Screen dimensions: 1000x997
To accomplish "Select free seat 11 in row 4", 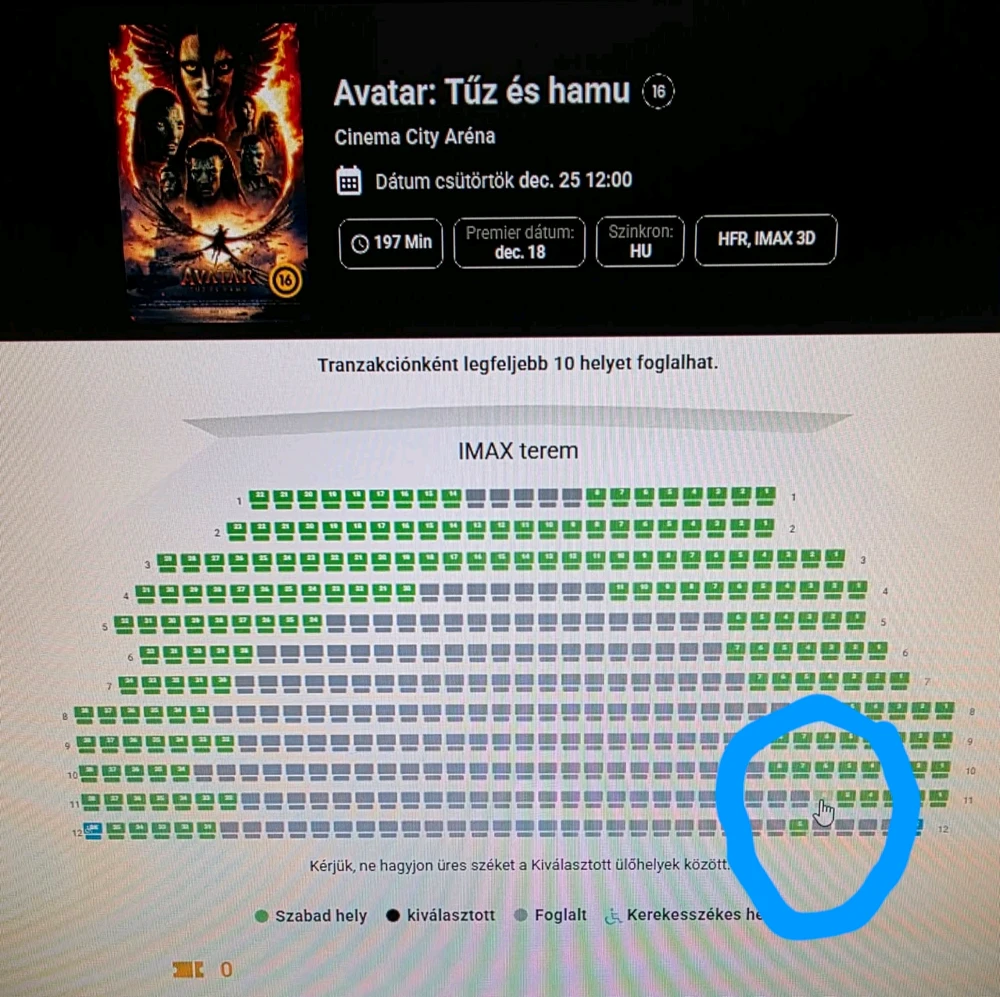I will (617, 589).
